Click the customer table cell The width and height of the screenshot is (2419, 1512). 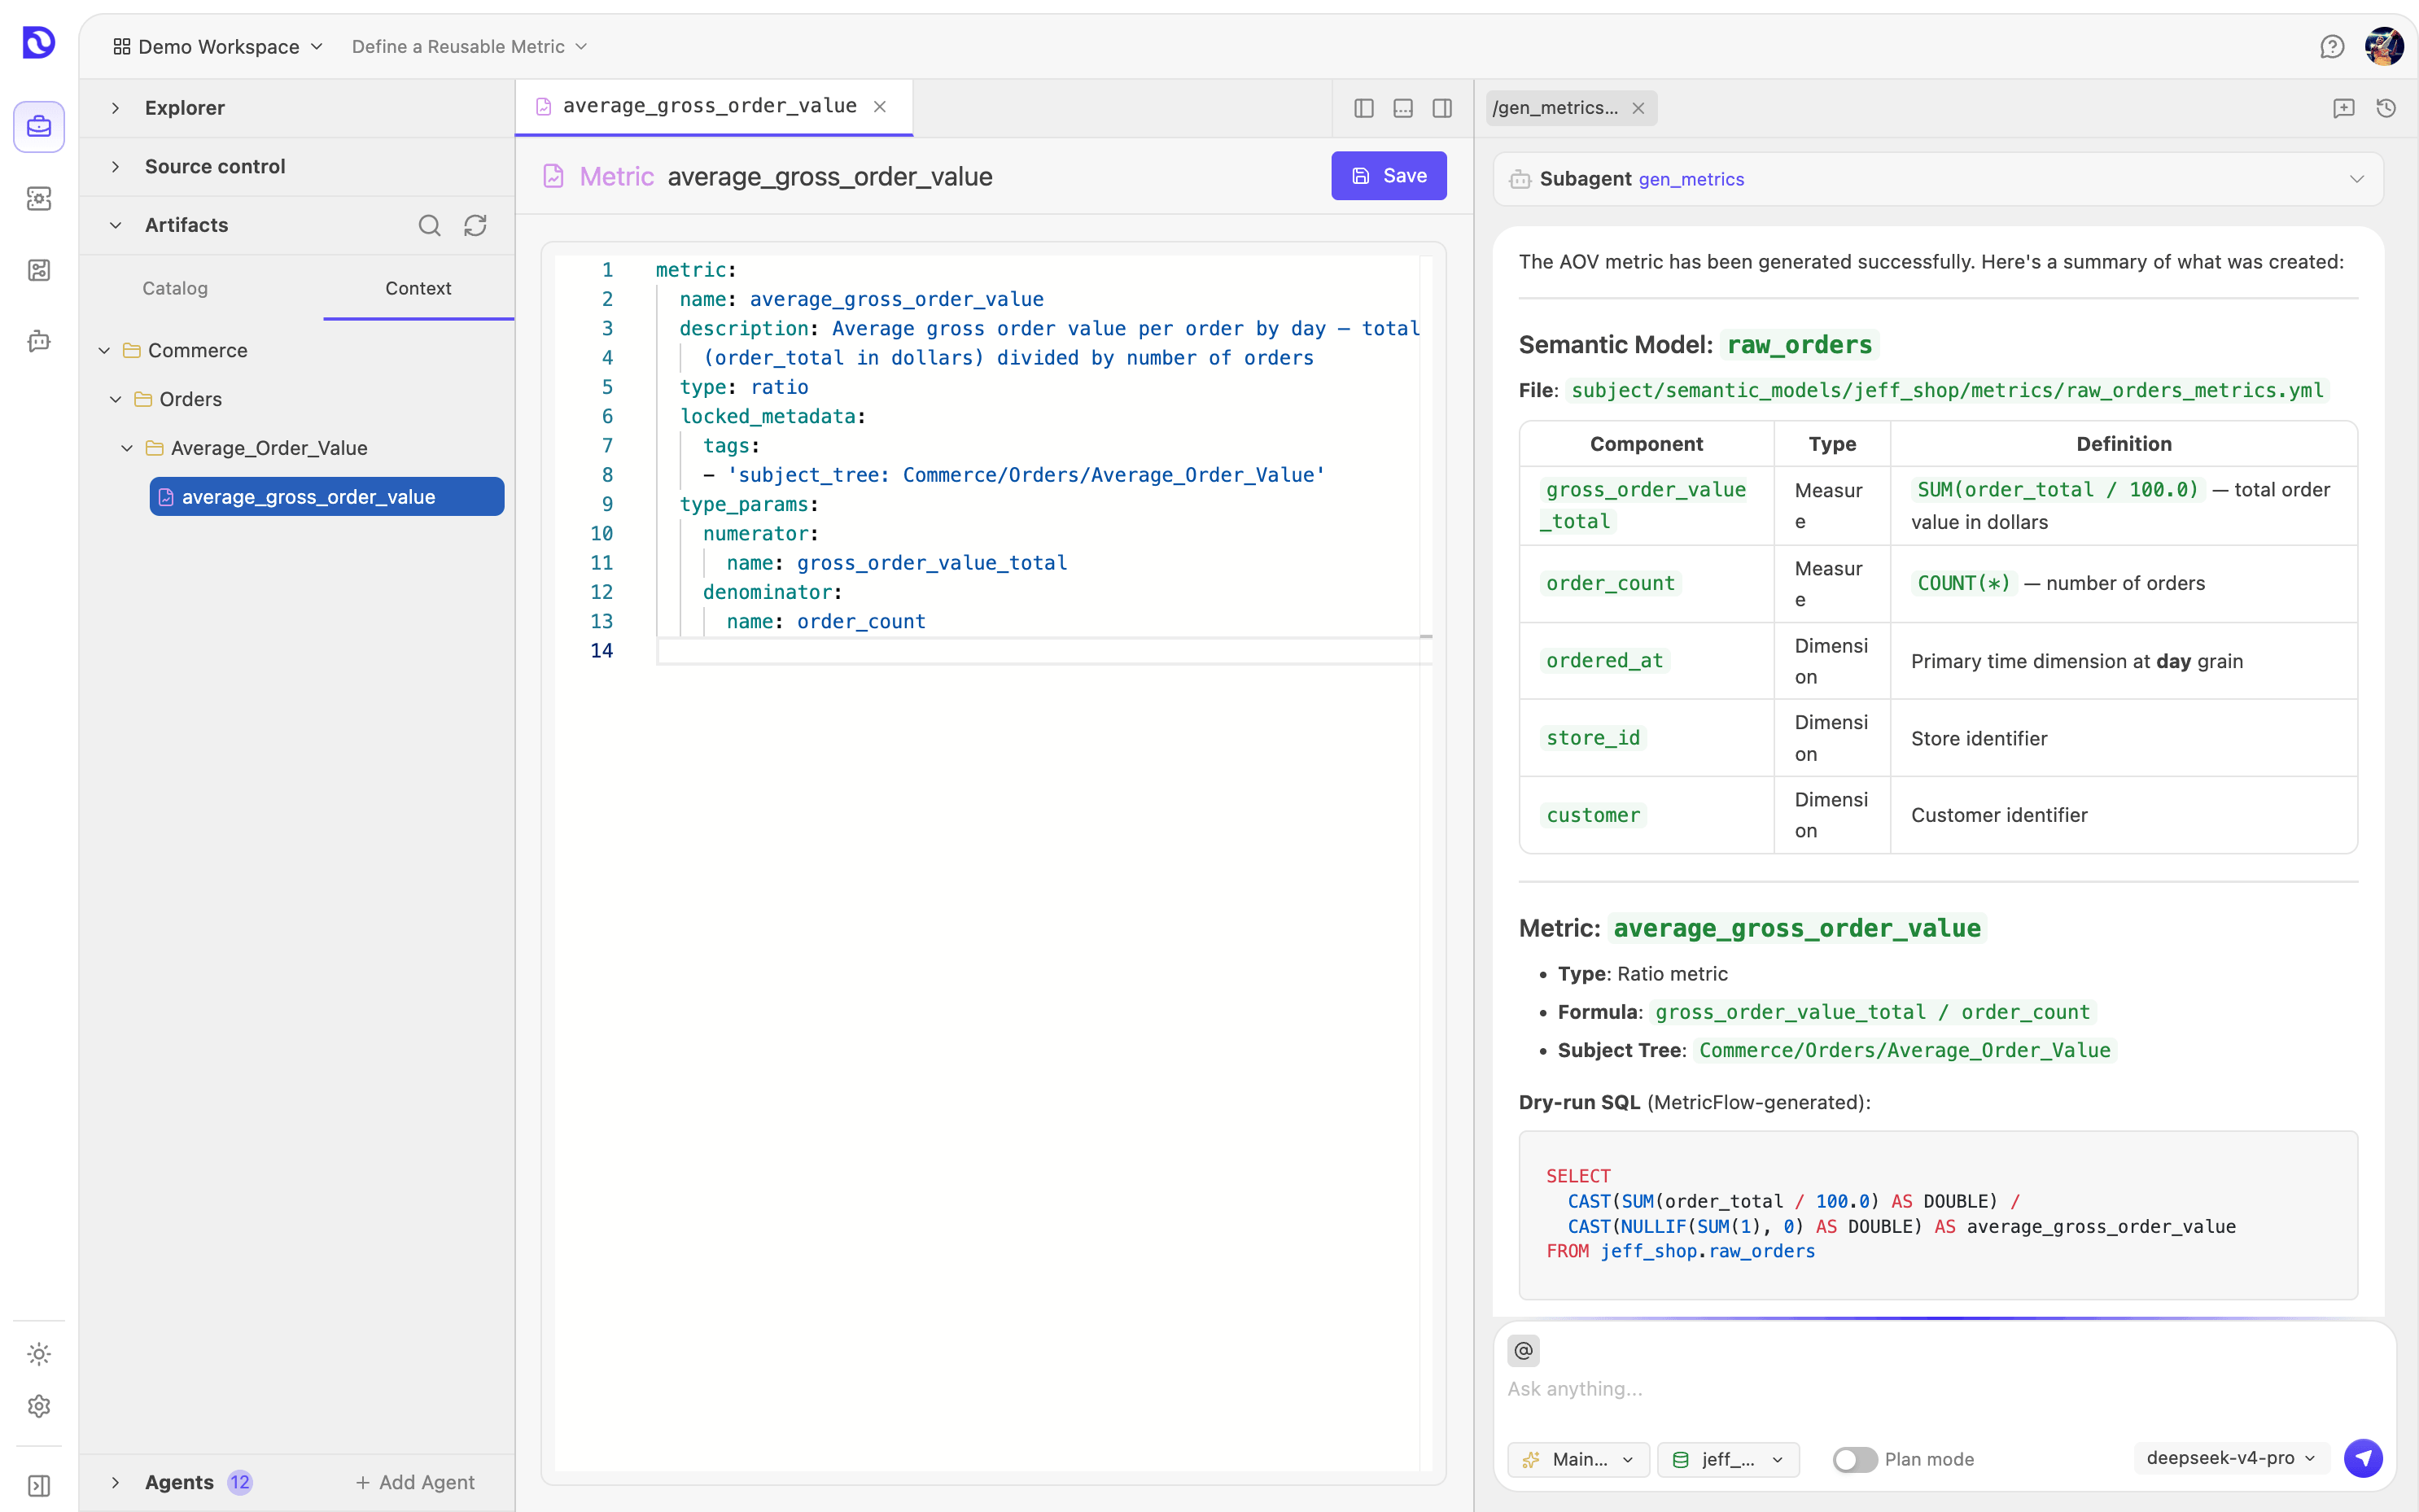click(1646, 815)
